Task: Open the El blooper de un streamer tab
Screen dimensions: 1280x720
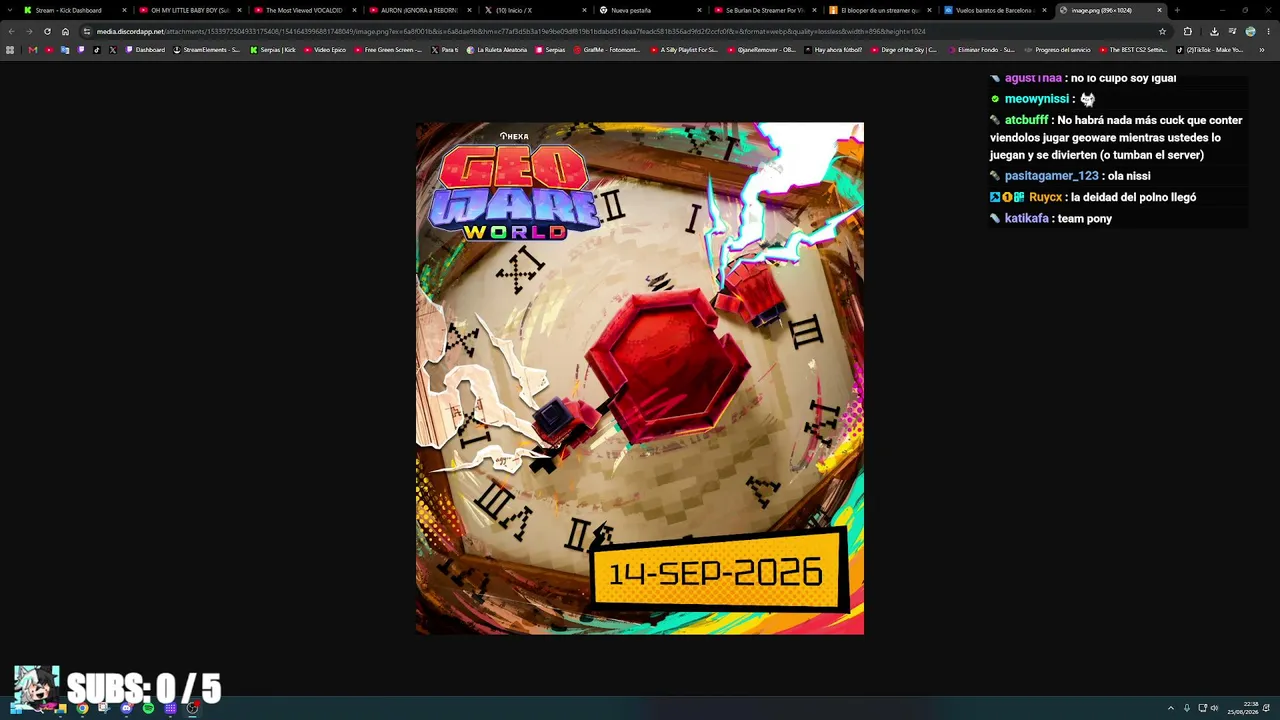Action: (880, 10)
